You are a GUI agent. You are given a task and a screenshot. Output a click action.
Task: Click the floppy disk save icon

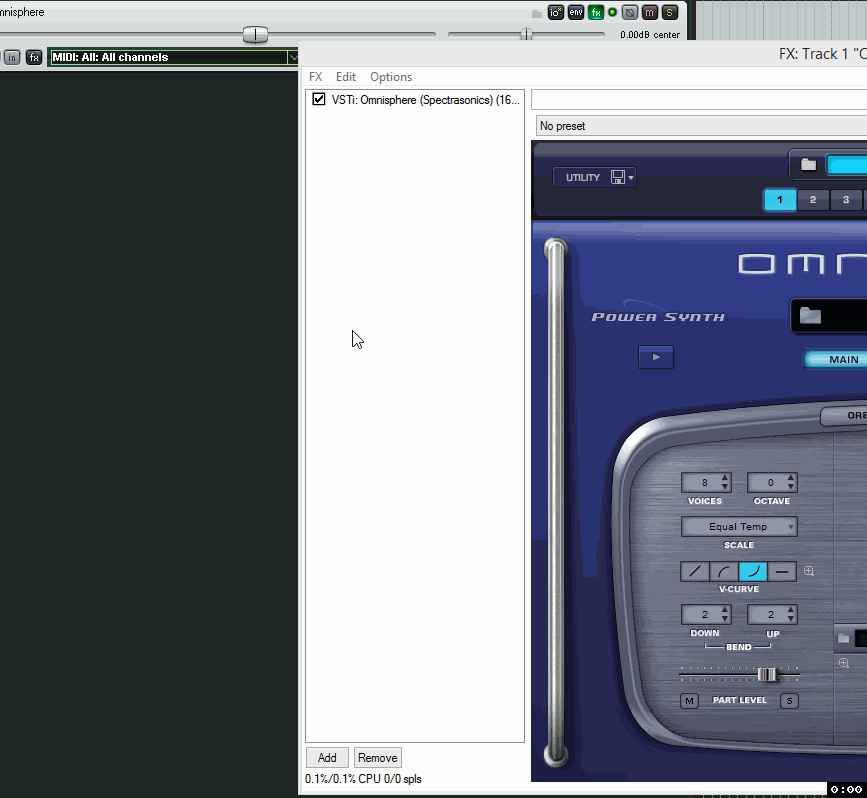point(618,177)
